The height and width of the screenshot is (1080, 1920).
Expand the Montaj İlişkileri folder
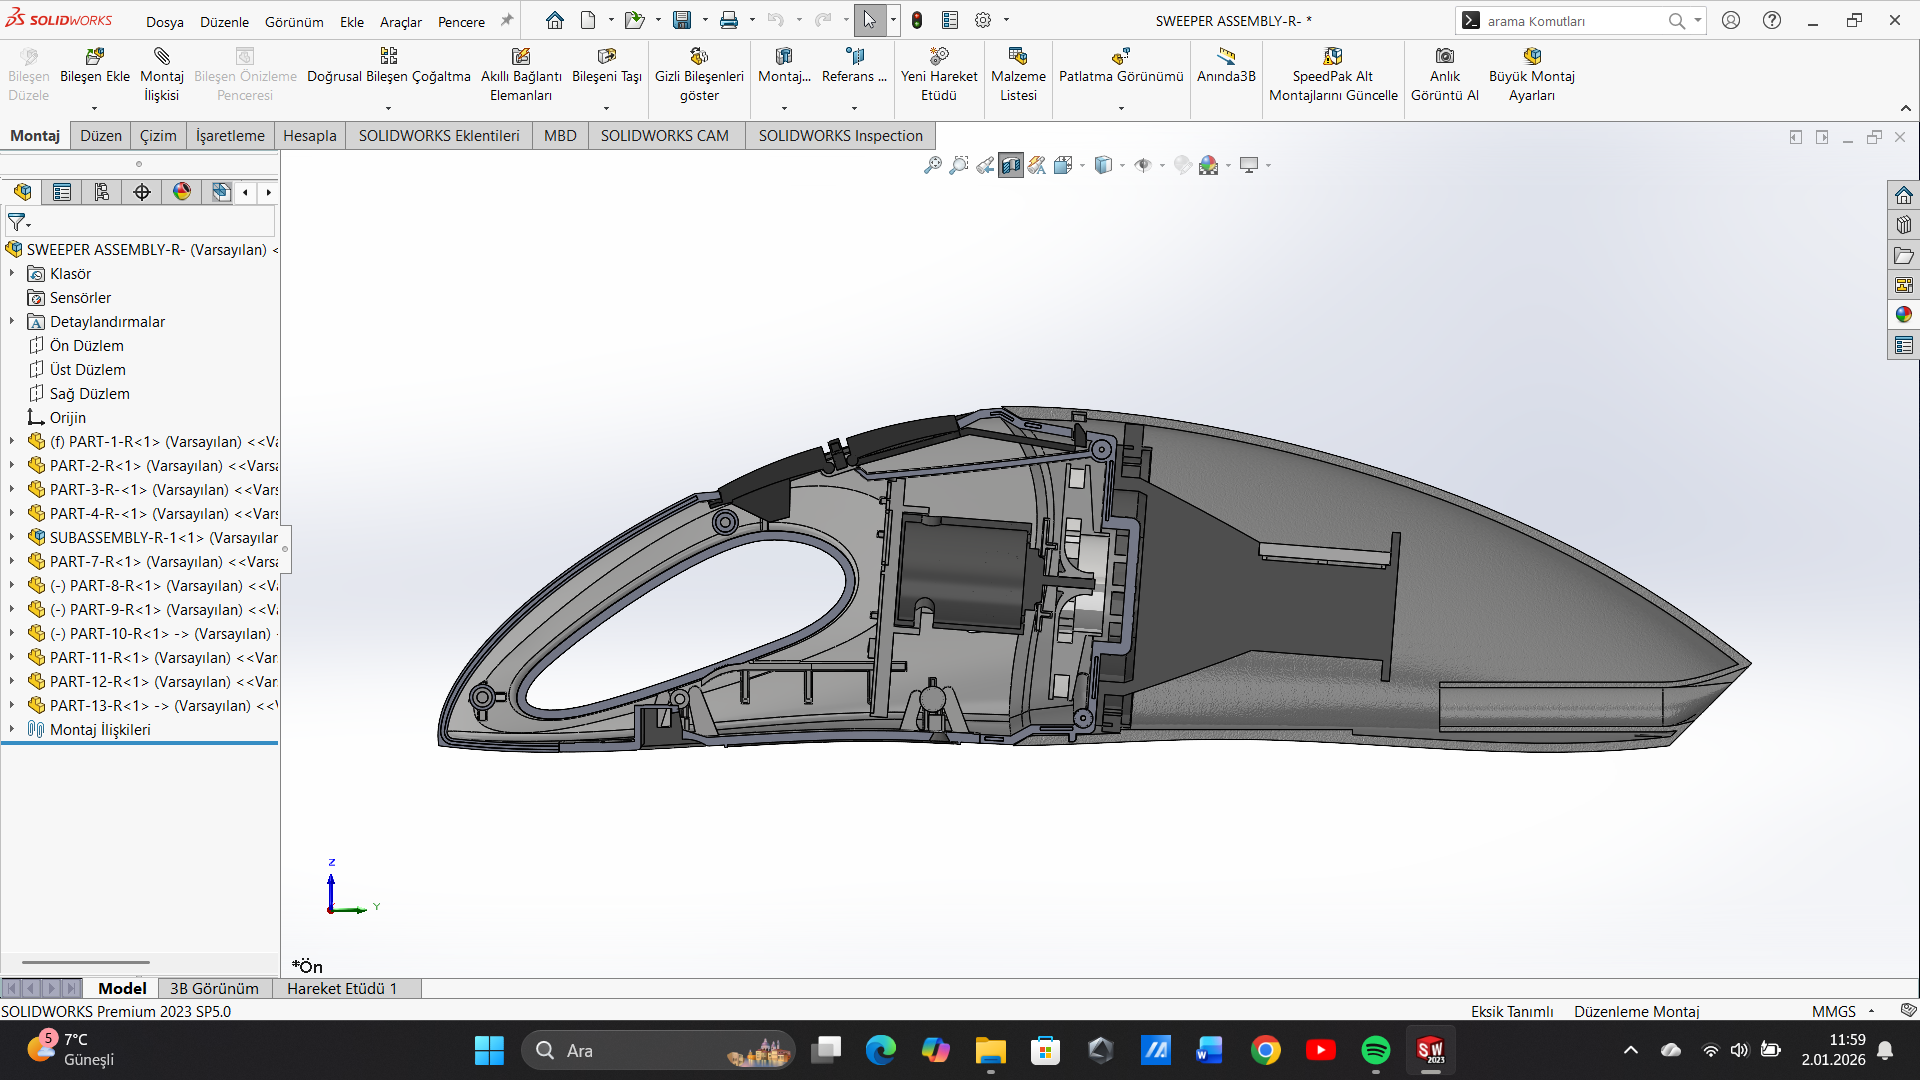(x=12, y=729)
